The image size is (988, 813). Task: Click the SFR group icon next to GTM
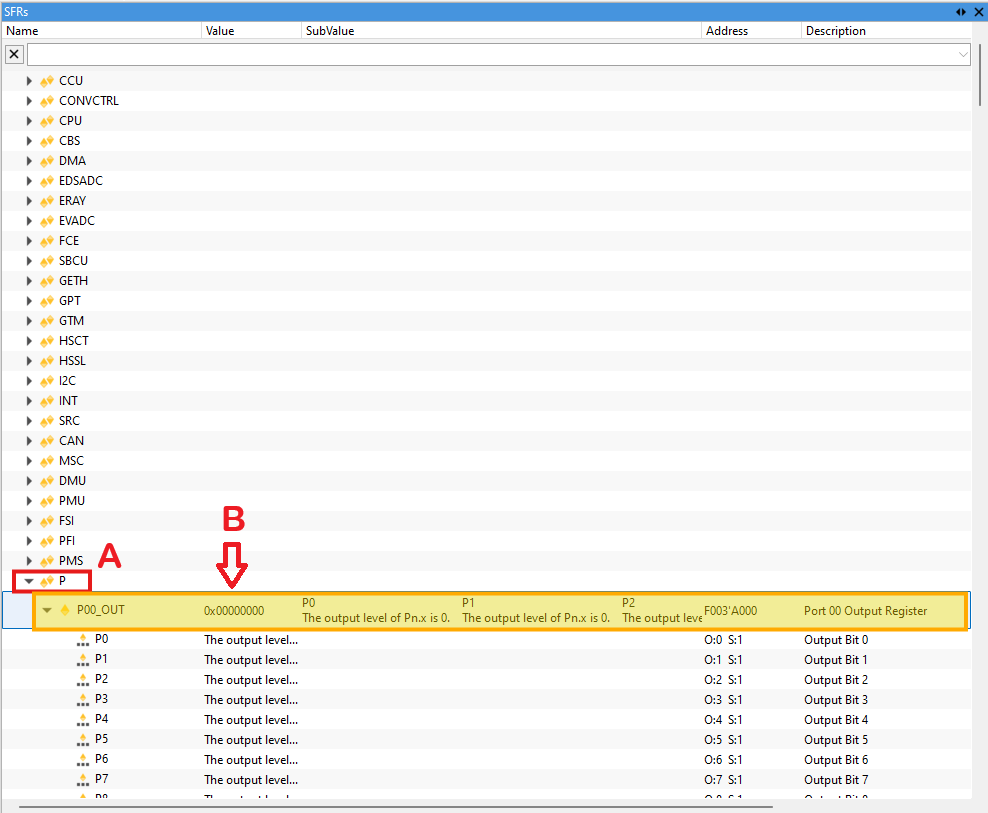(x=47, y=320)
